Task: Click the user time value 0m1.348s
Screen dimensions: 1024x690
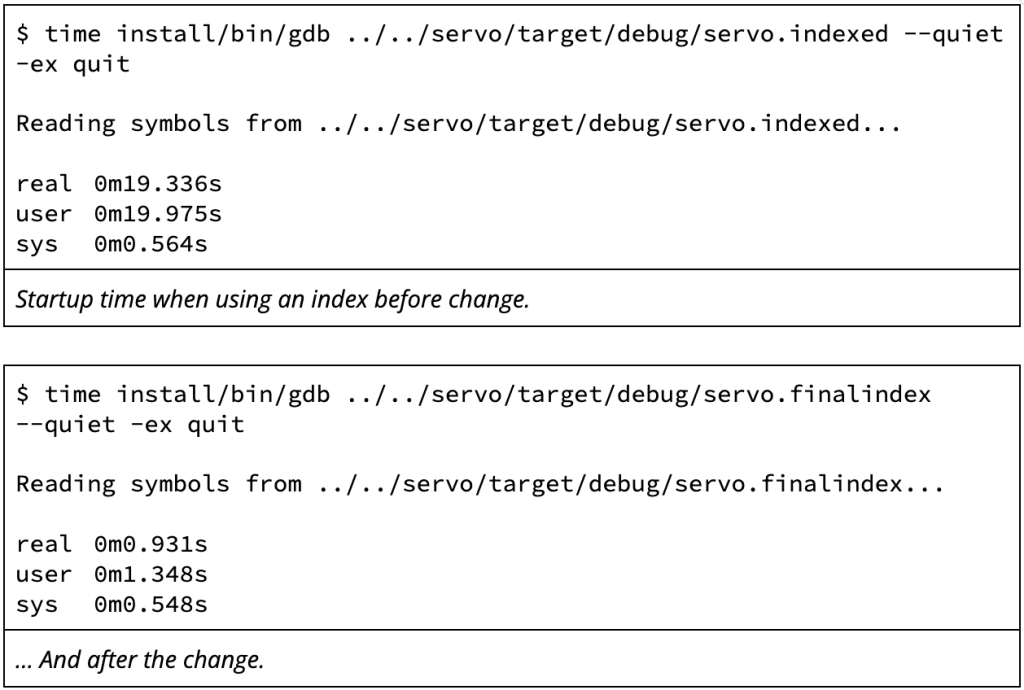Action: click(x=151, y=574)
